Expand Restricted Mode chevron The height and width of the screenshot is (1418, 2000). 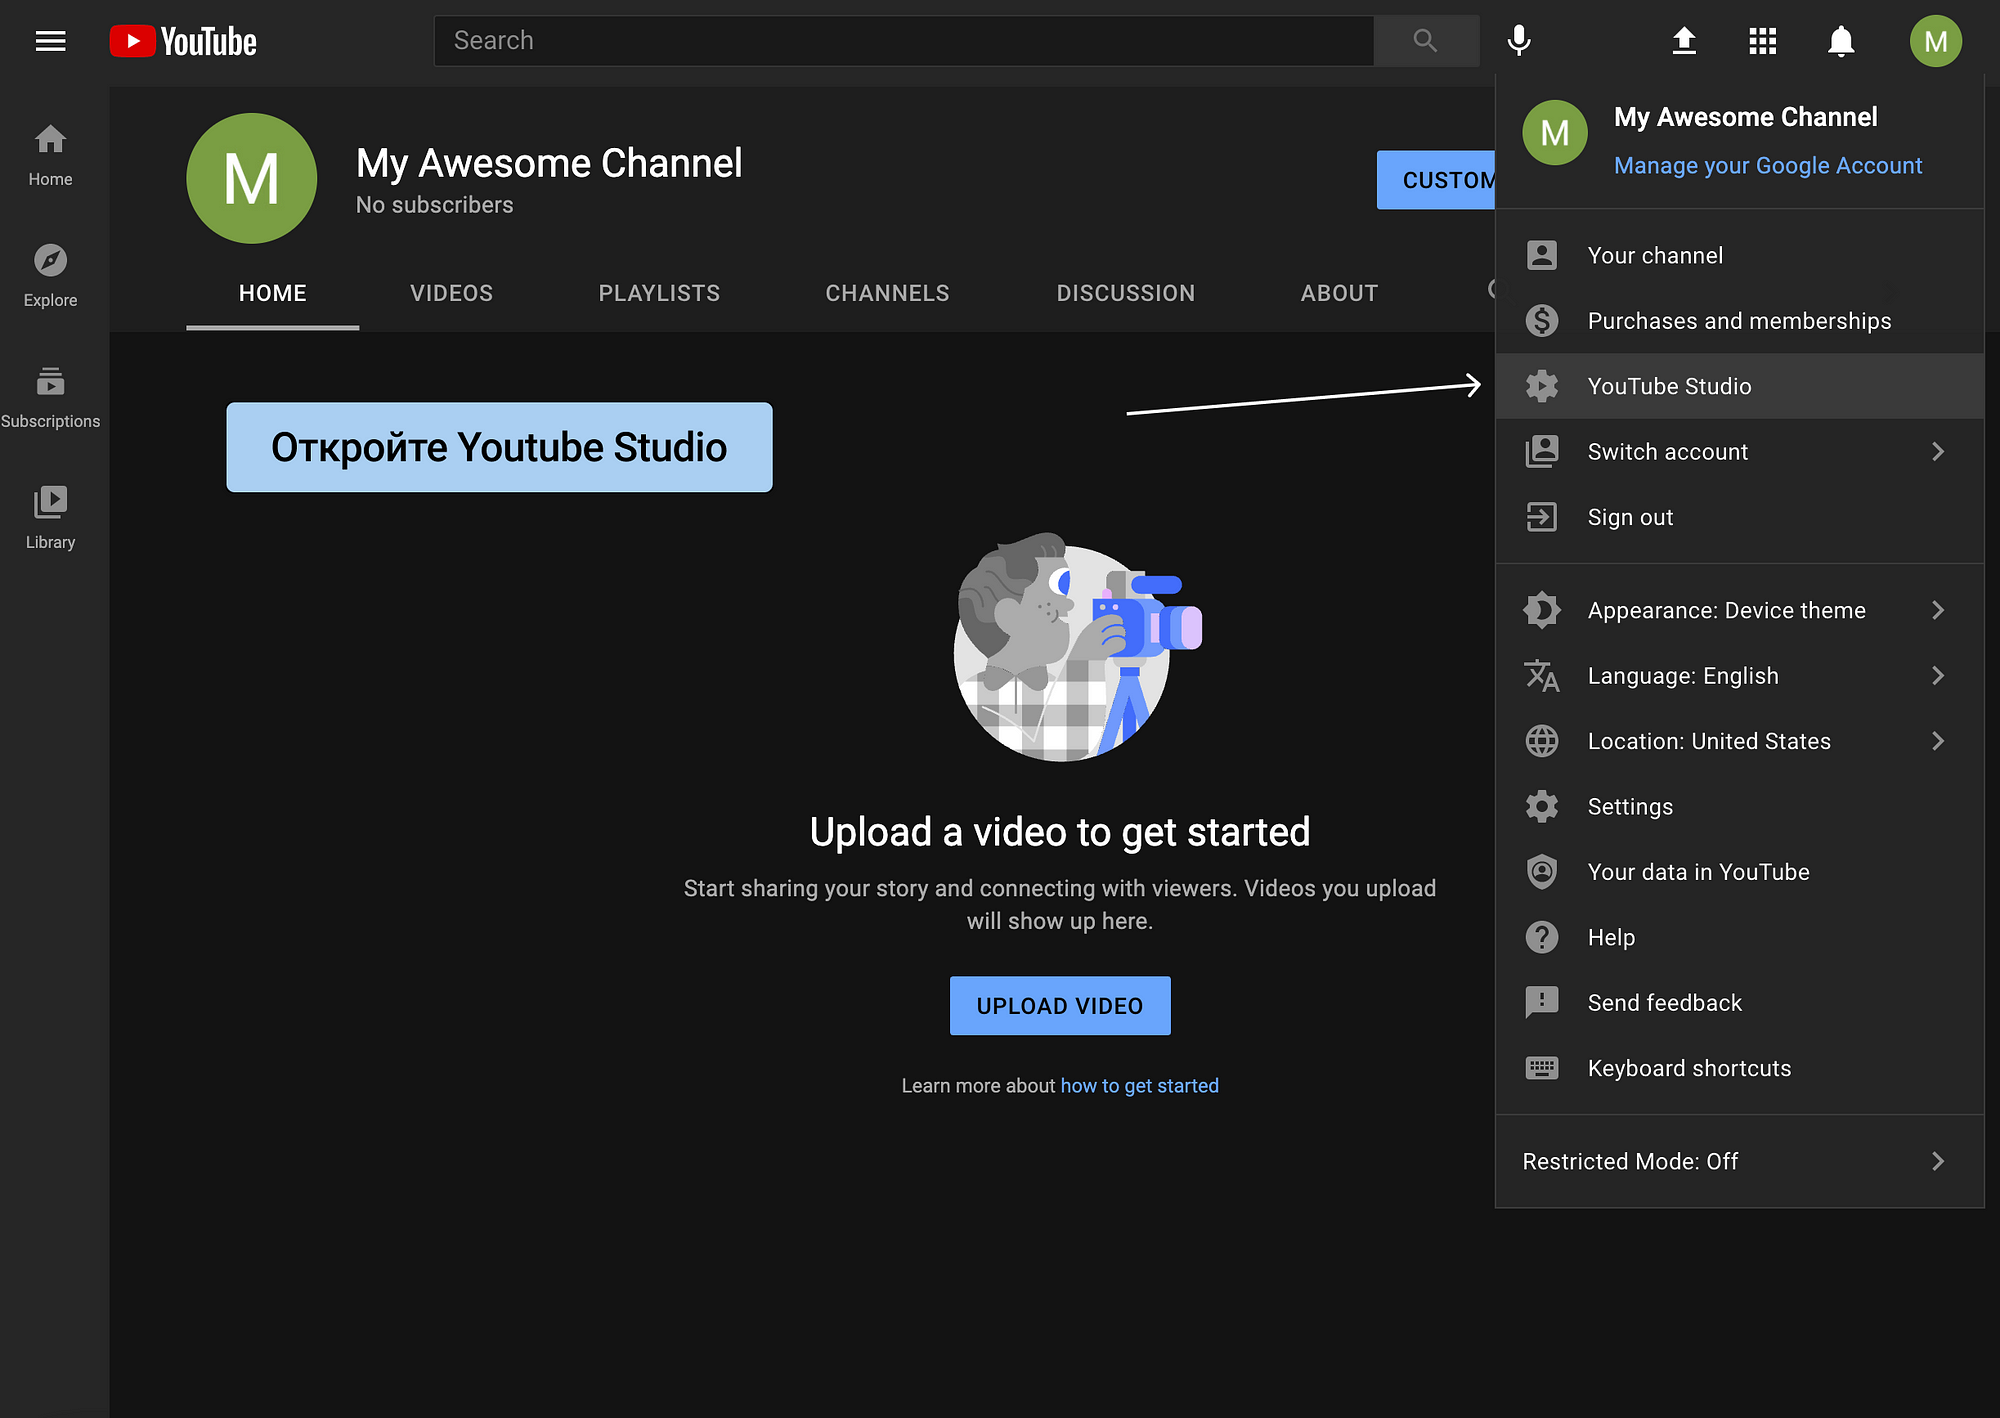pos(1938,1161)
